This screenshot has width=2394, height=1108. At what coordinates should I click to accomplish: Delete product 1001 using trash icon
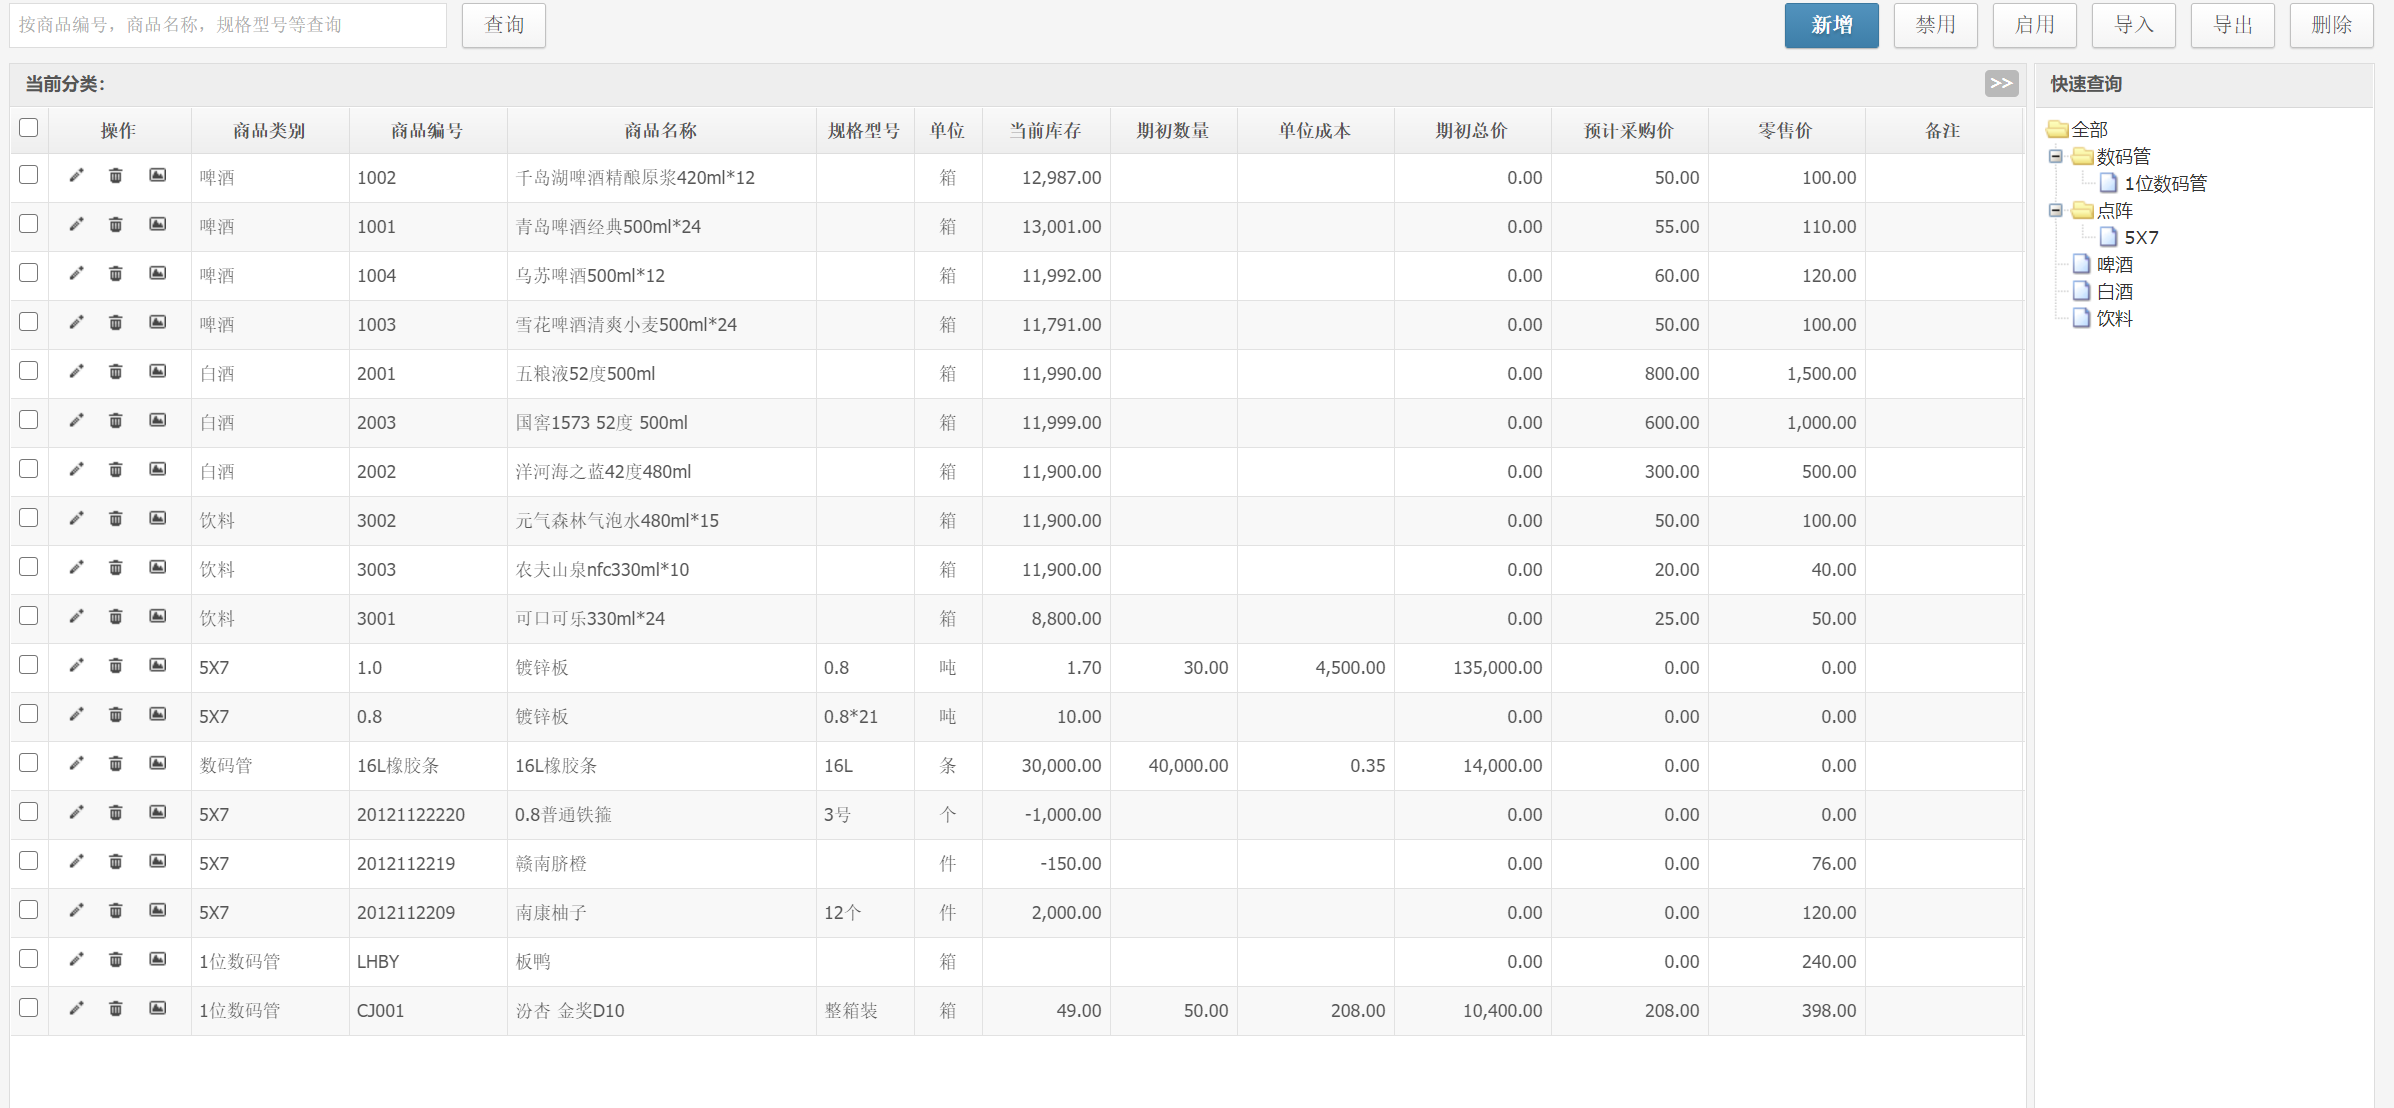[x=116, y=225]
